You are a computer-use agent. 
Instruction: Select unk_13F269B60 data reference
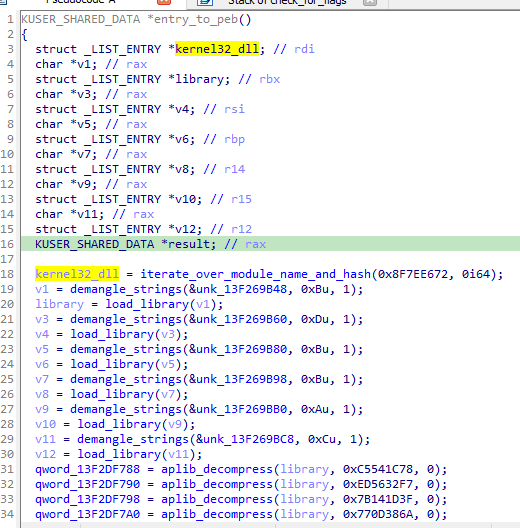[x=241, y=319]
